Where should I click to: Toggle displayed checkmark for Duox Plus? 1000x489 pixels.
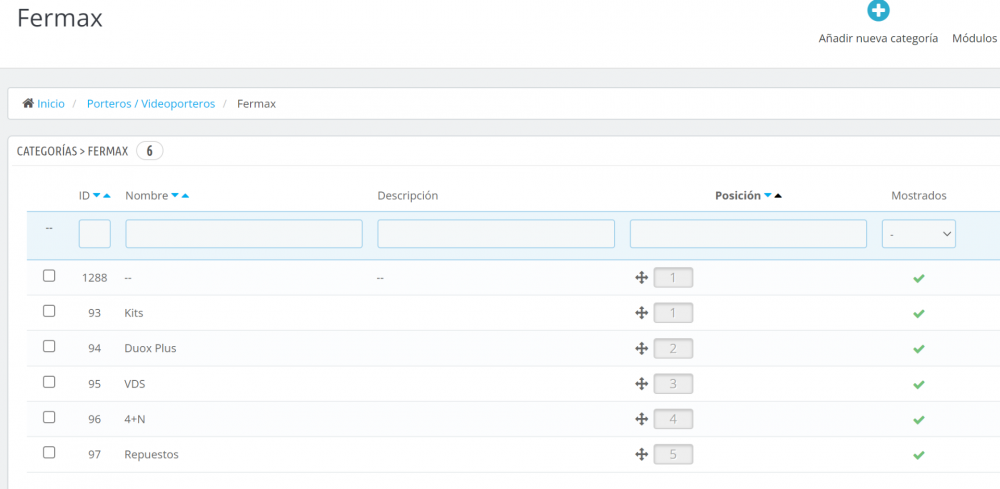(x=918, y=349)
